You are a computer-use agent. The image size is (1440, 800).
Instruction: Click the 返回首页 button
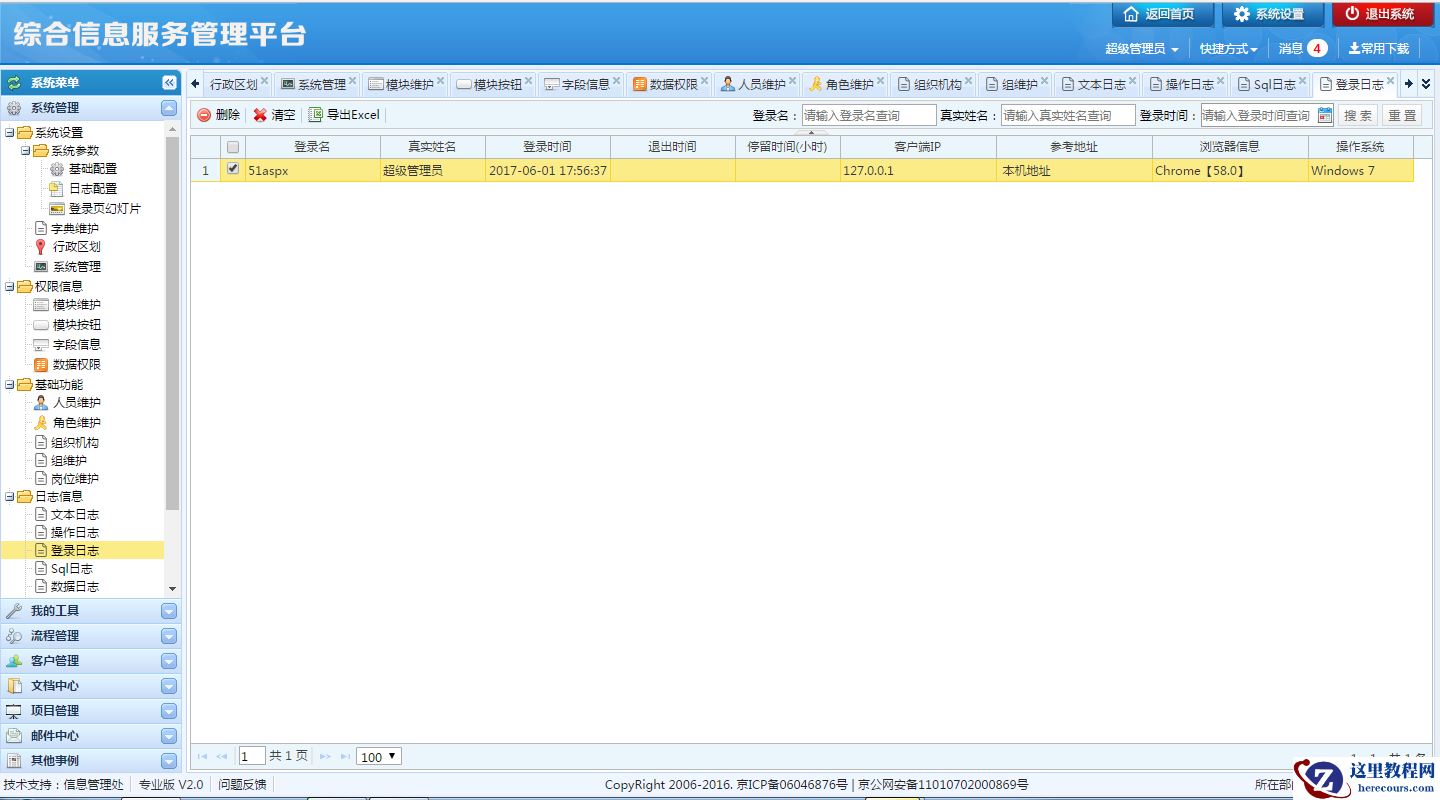(x=1162, y=14)
